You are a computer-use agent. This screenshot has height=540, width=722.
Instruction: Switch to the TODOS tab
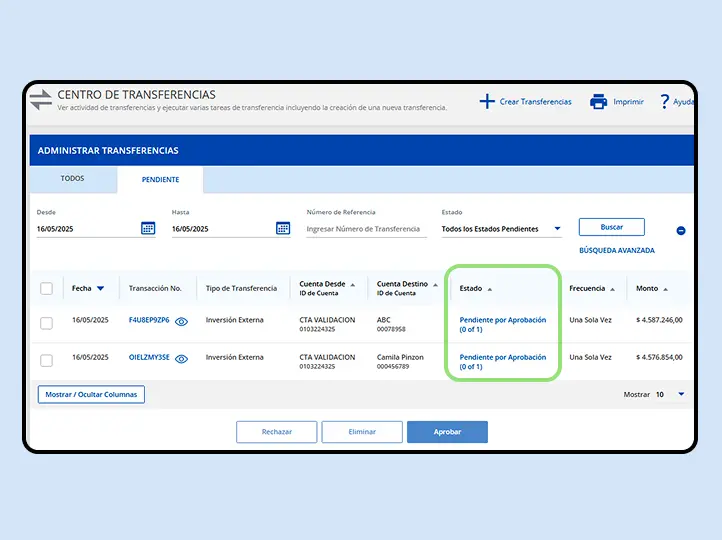(x=73, y=178)
